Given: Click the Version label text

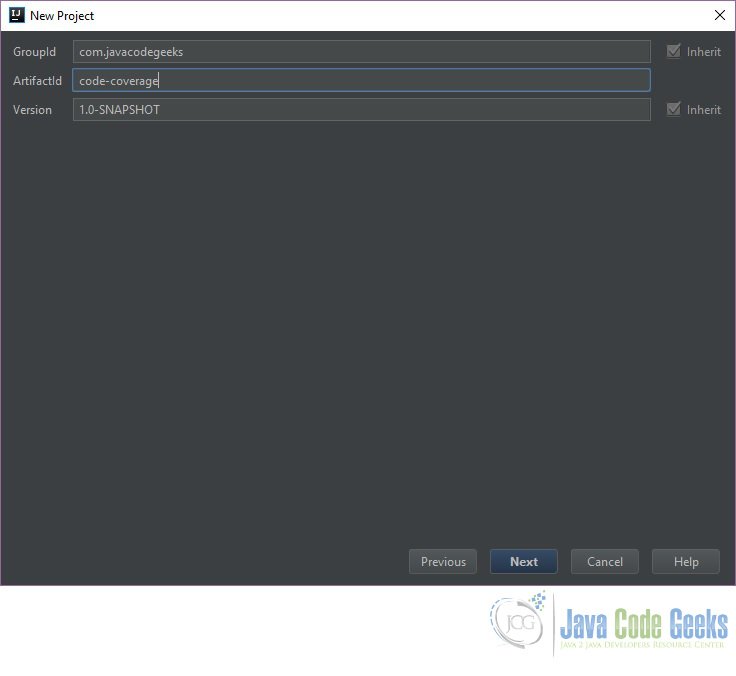Looking at the screenshot, I should [x=32, y=110].
